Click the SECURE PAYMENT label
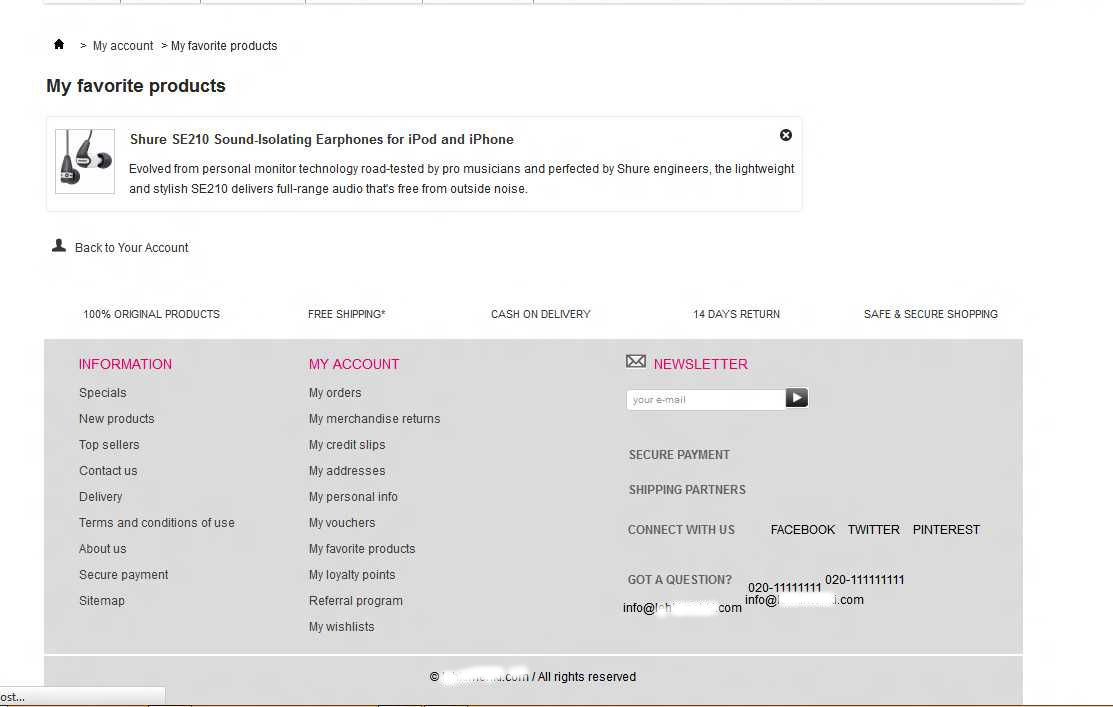Viewport: 1113px width, 707px height. pos(679,455)
